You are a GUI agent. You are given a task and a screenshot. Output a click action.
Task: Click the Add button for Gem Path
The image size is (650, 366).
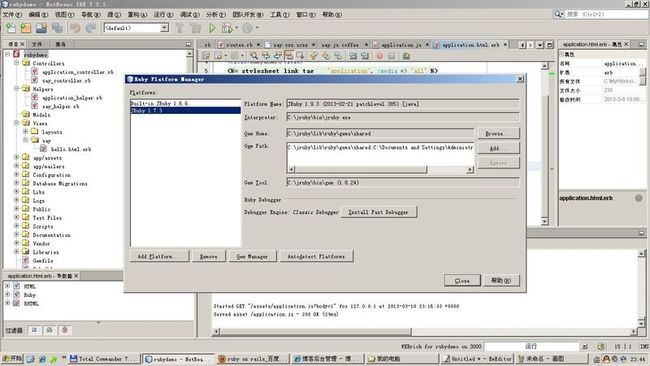(498, 148)
